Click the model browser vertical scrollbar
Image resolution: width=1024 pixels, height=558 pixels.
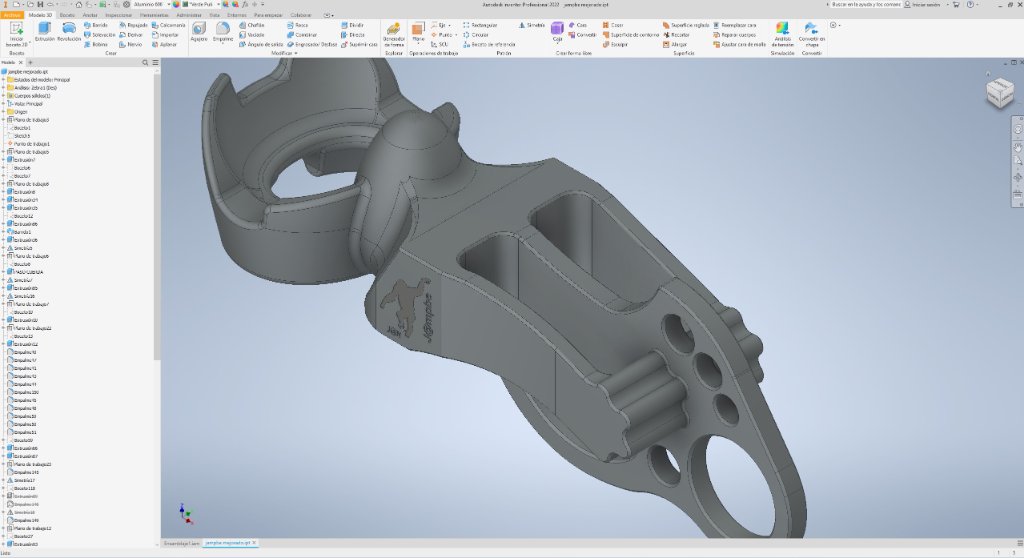point(157,216)
